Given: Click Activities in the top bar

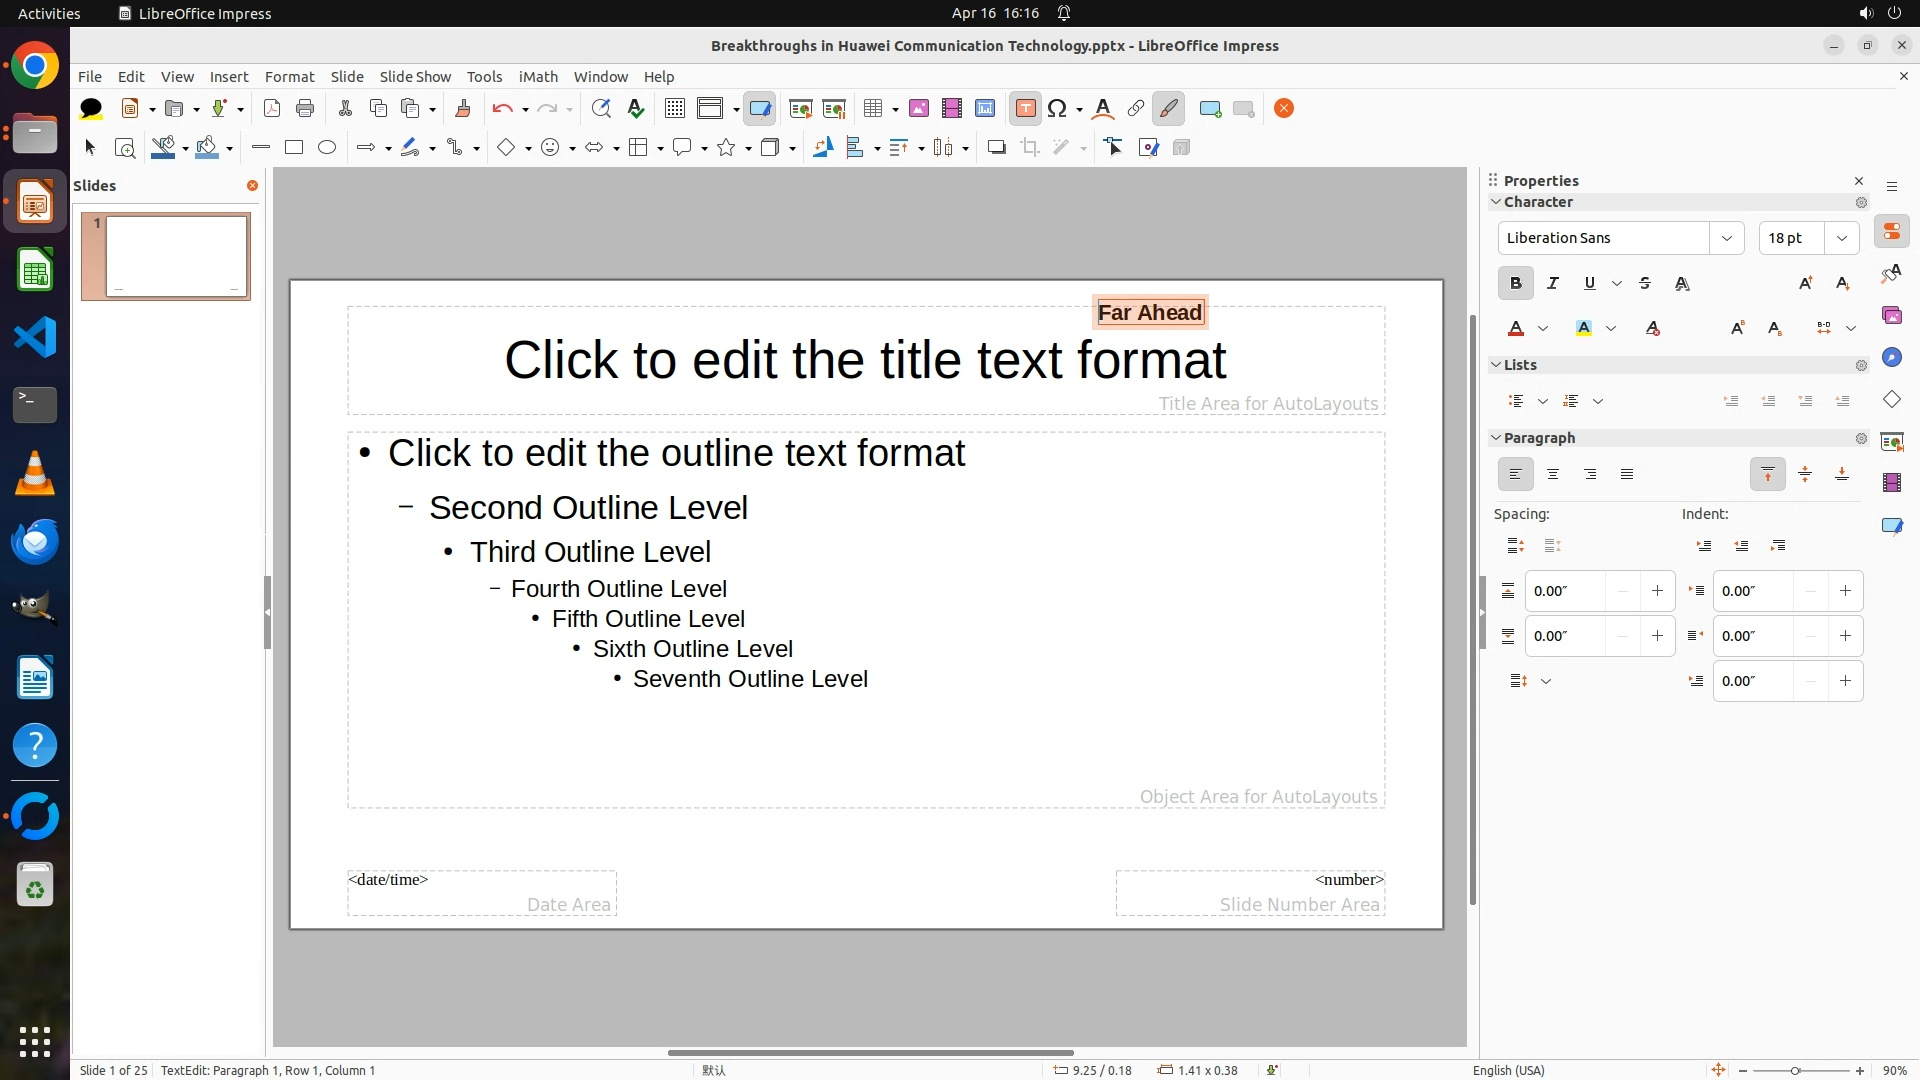Looking at the screenshot, I should tap(49, 13).
